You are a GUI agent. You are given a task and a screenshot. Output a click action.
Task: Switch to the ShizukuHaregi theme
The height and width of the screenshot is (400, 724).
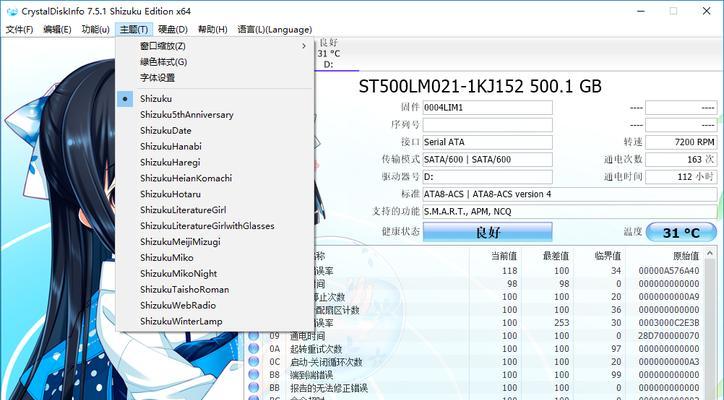pyautogui.click(x=215, y=163)
